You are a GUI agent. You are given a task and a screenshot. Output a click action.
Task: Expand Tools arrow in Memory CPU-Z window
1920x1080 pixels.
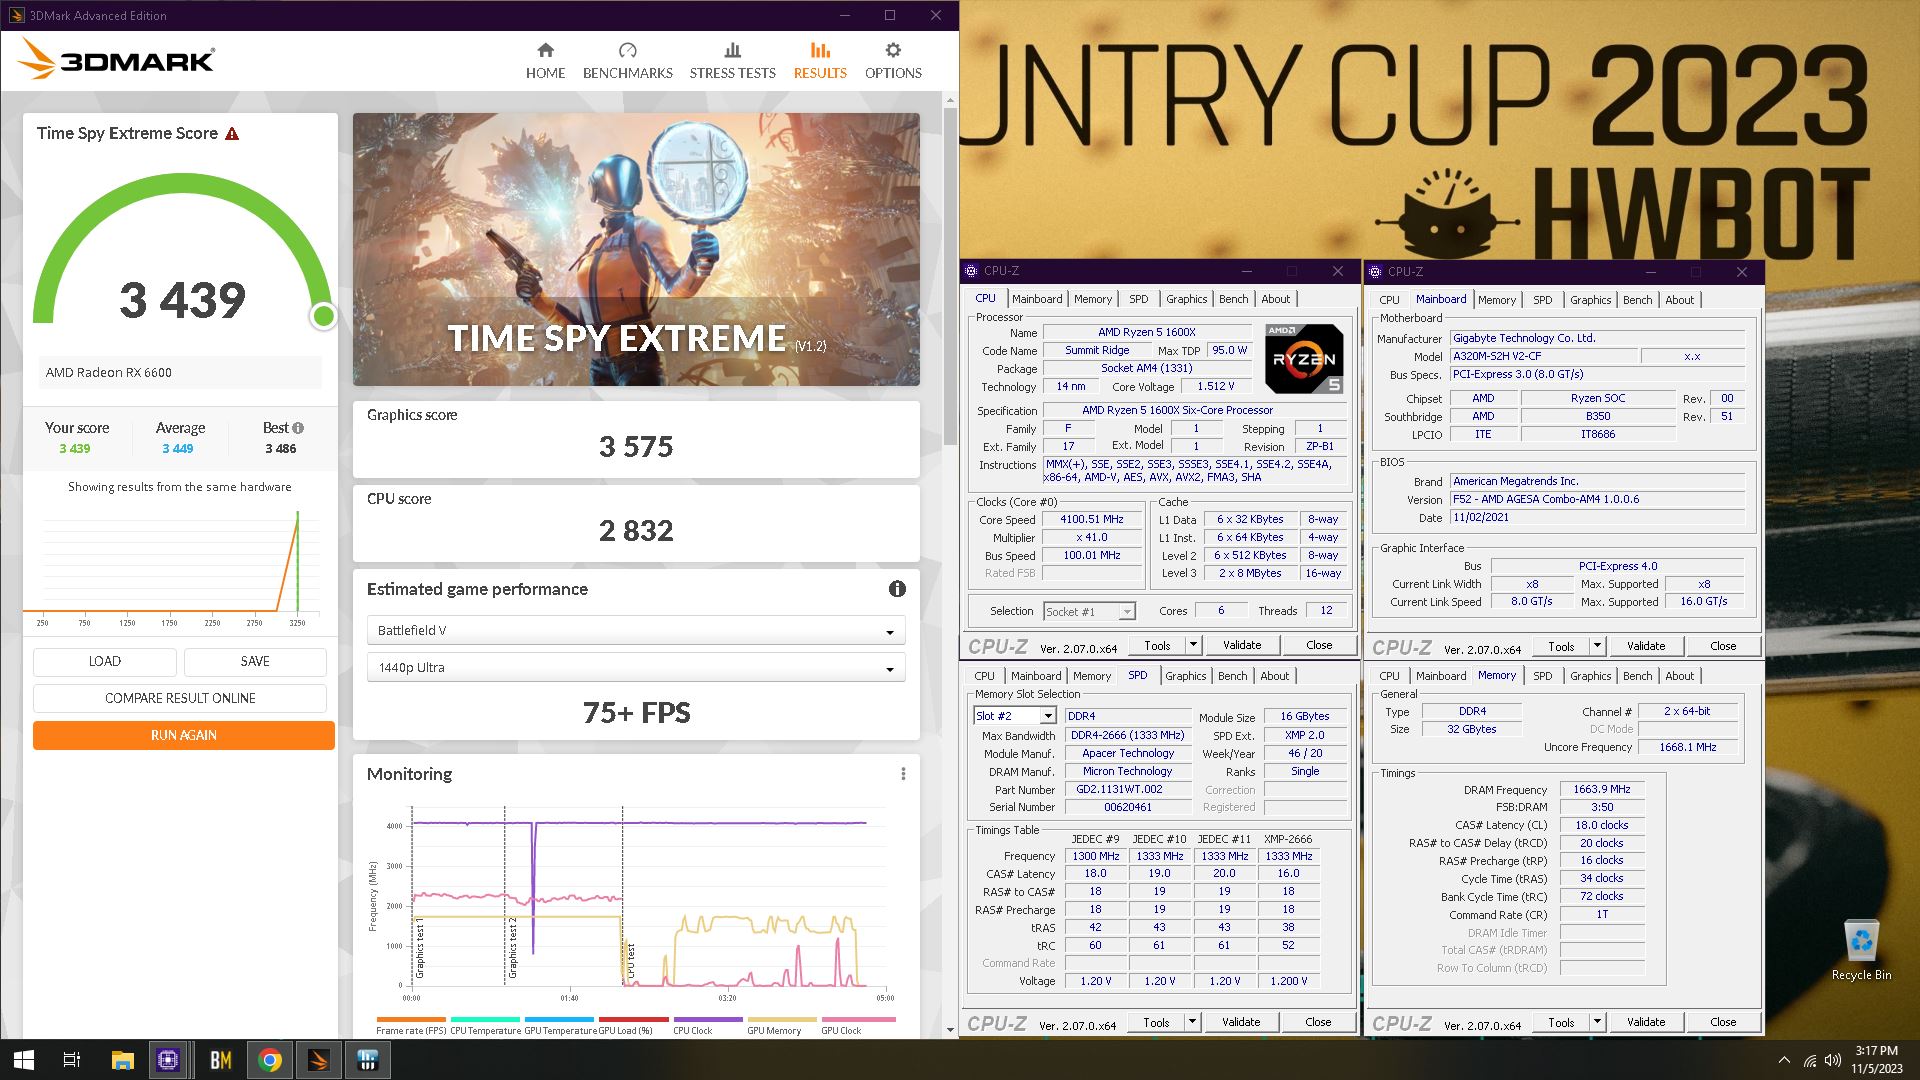1597,1022
